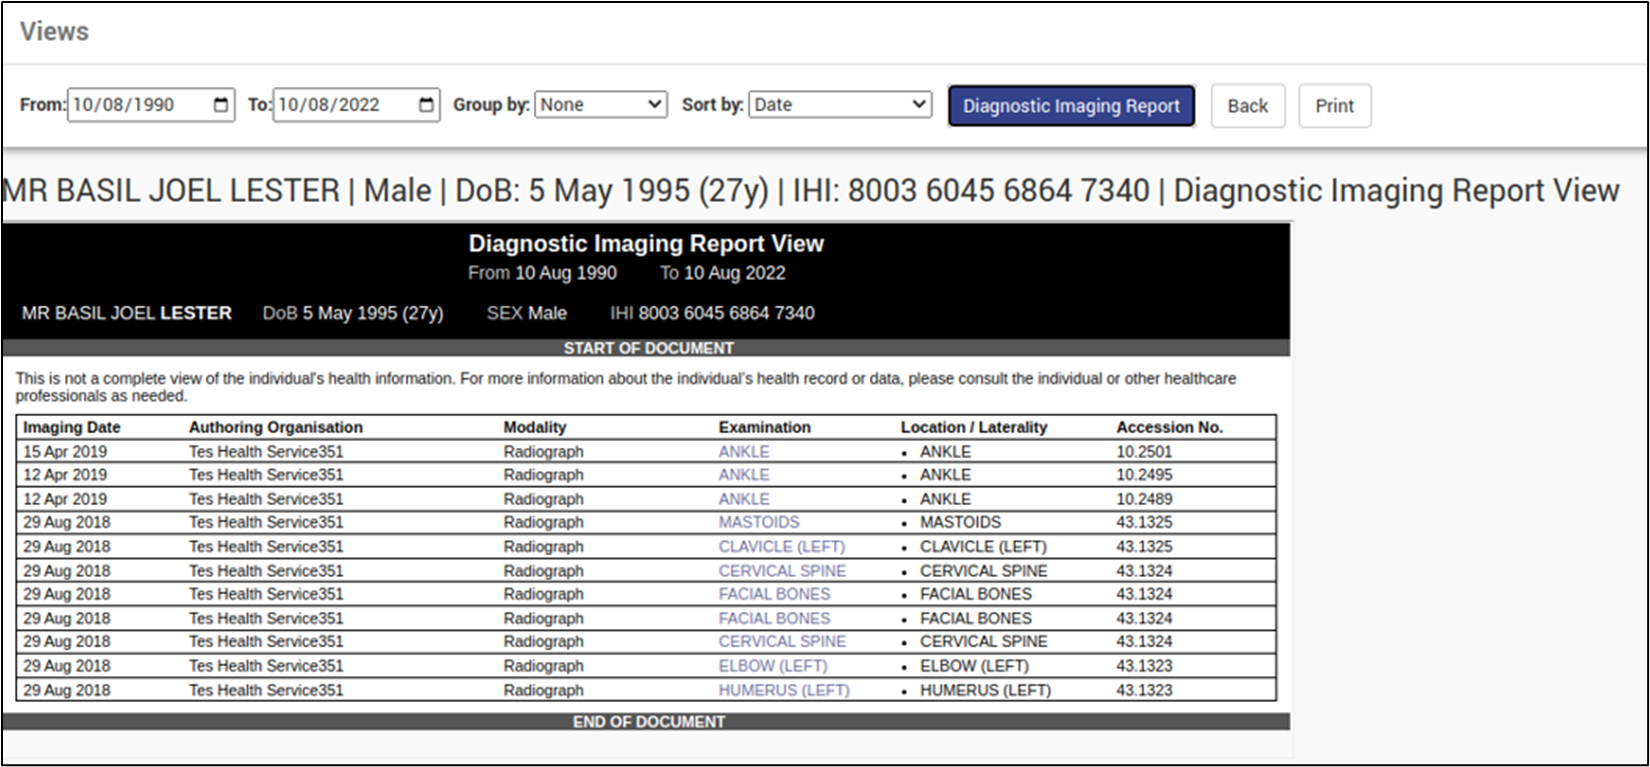Select accession number 43.1325 in MASTOIDS row
The image size is (1650, 767).
point(1144,522)
